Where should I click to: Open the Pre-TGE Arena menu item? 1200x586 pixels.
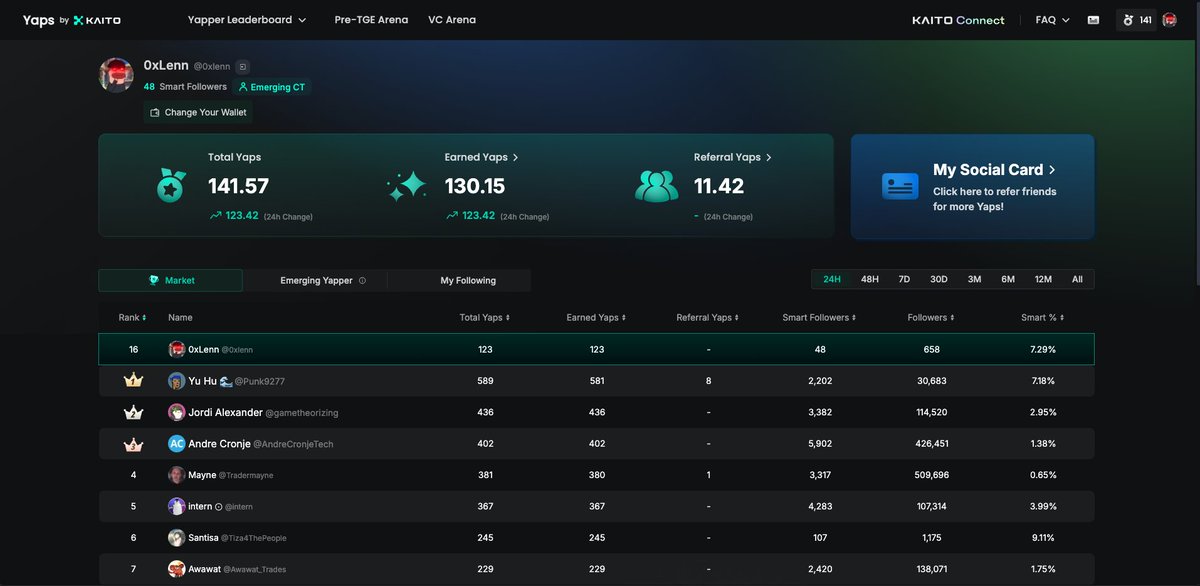371,20
